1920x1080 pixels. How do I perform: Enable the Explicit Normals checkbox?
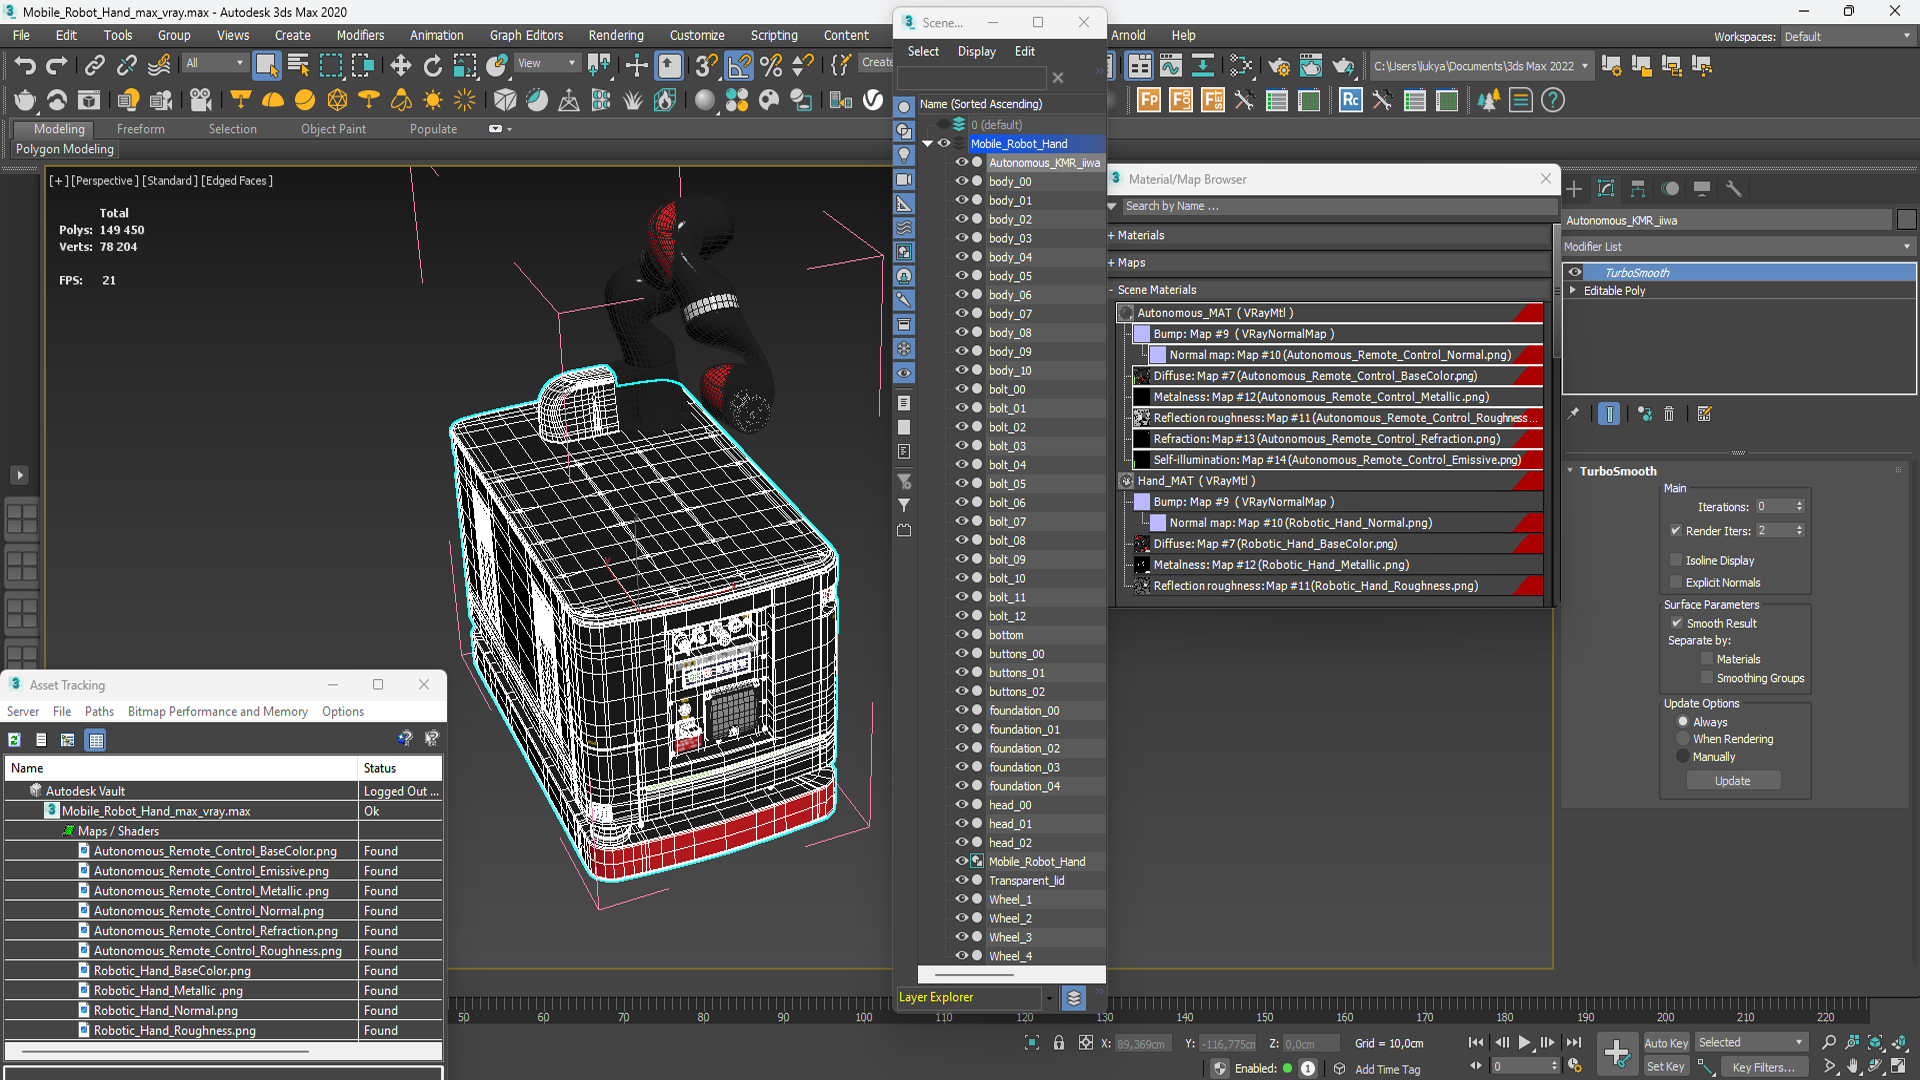click(x=1676, y=583)
